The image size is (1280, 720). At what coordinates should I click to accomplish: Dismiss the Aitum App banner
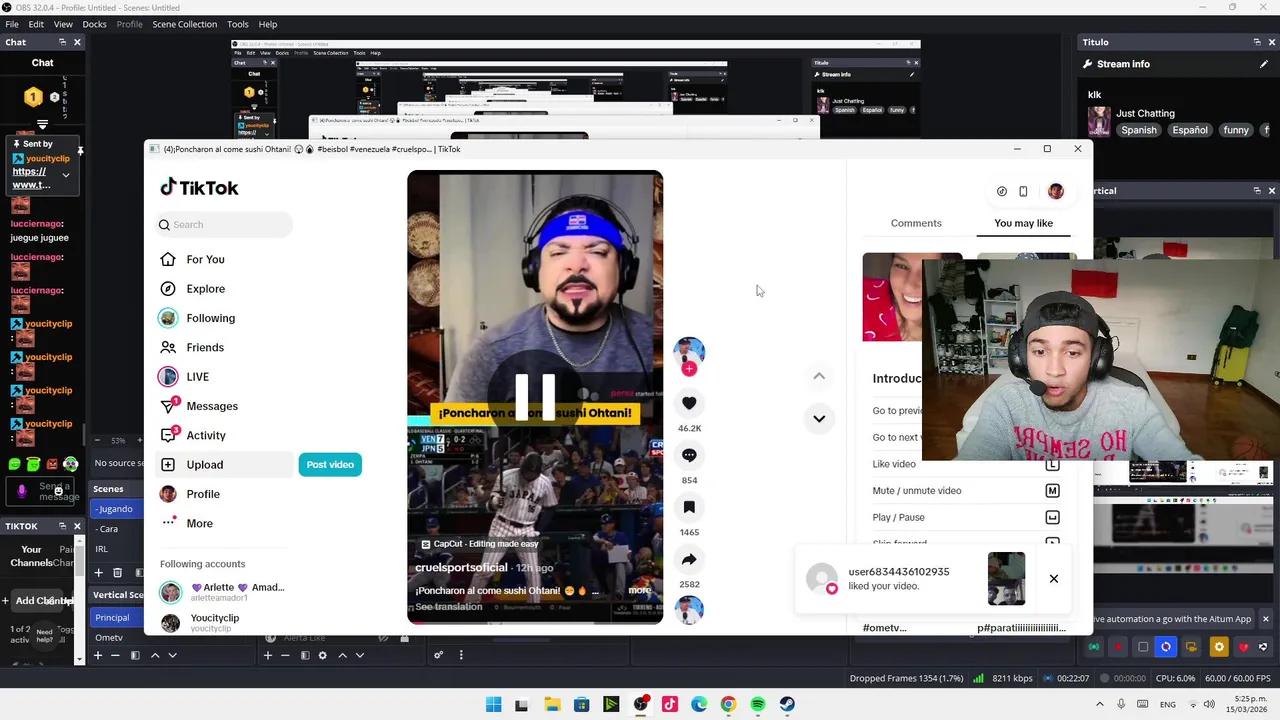(1265, 619)
